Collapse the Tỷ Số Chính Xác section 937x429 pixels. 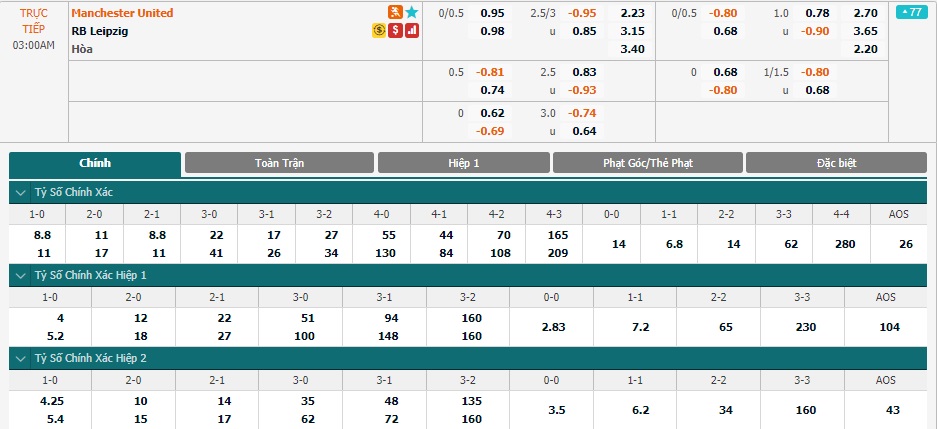coord(22,192)
